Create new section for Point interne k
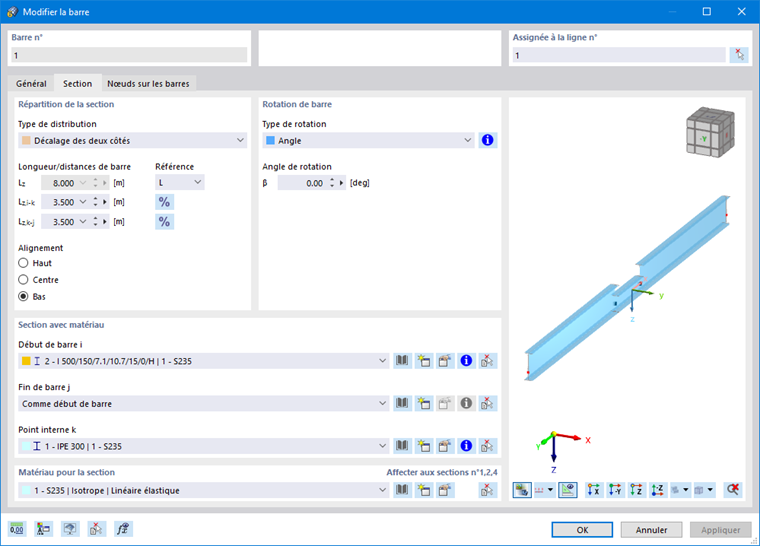760x546 pixels. (x=423, y=446)
